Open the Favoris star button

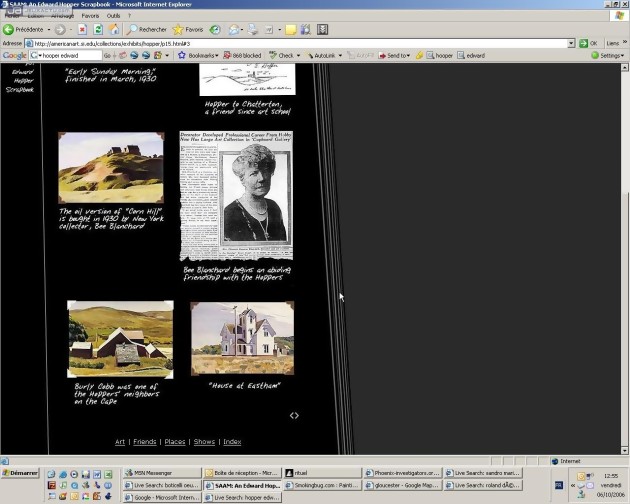click(188, 30)
